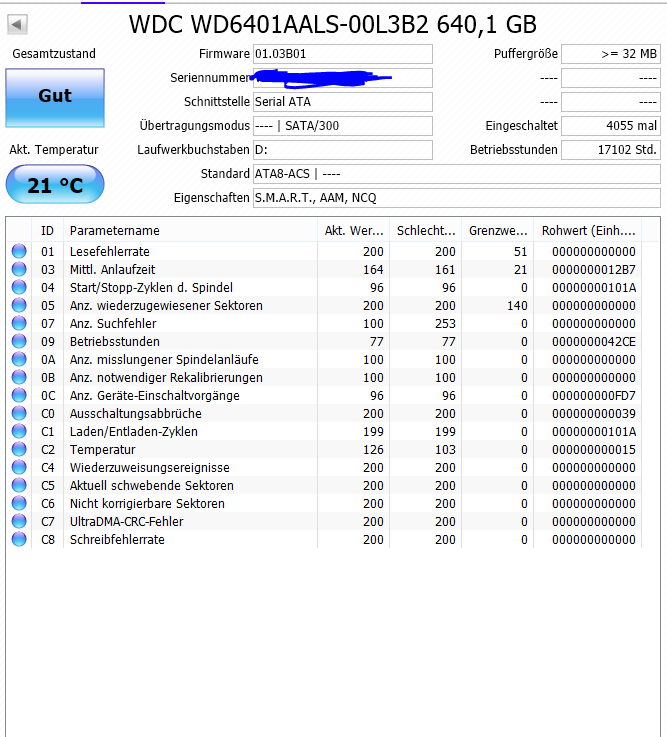Select Anz. notwendiger Rekalibrierungen row text
Screen dimensions: 667x737
[166, 377]
